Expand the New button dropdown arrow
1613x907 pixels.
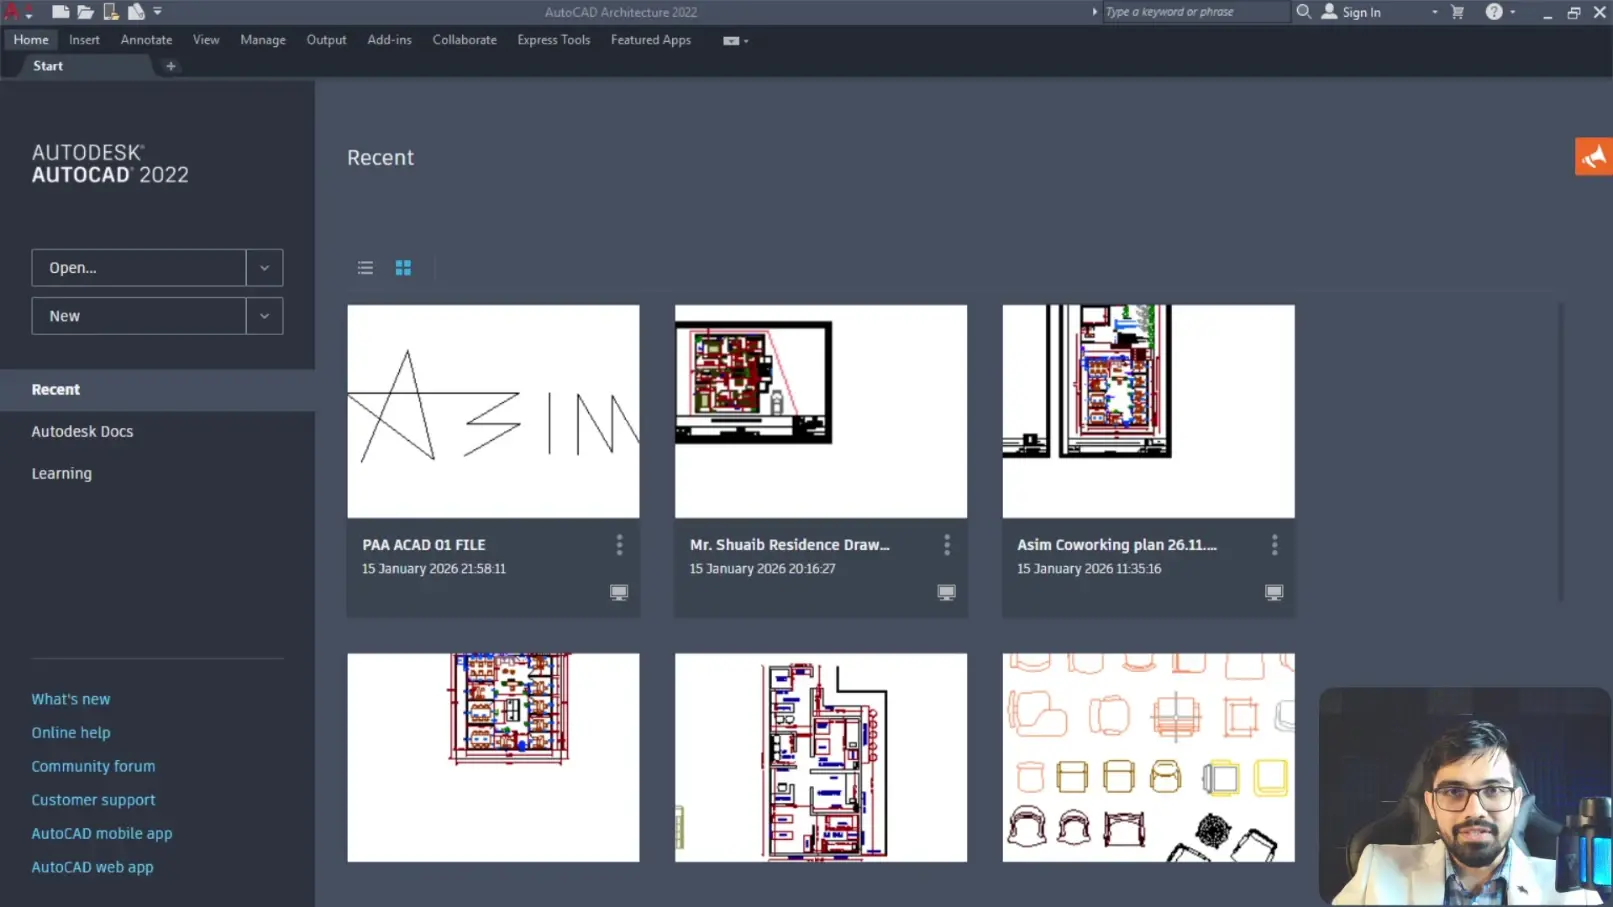(265, 316)
